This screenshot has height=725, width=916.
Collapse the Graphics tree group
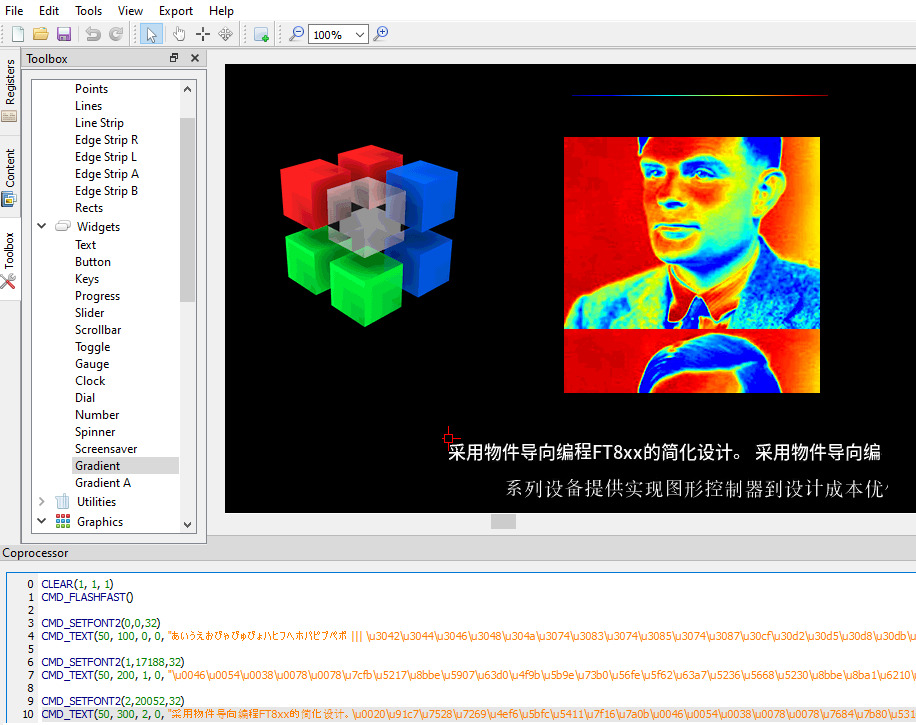tap(42, 521)
